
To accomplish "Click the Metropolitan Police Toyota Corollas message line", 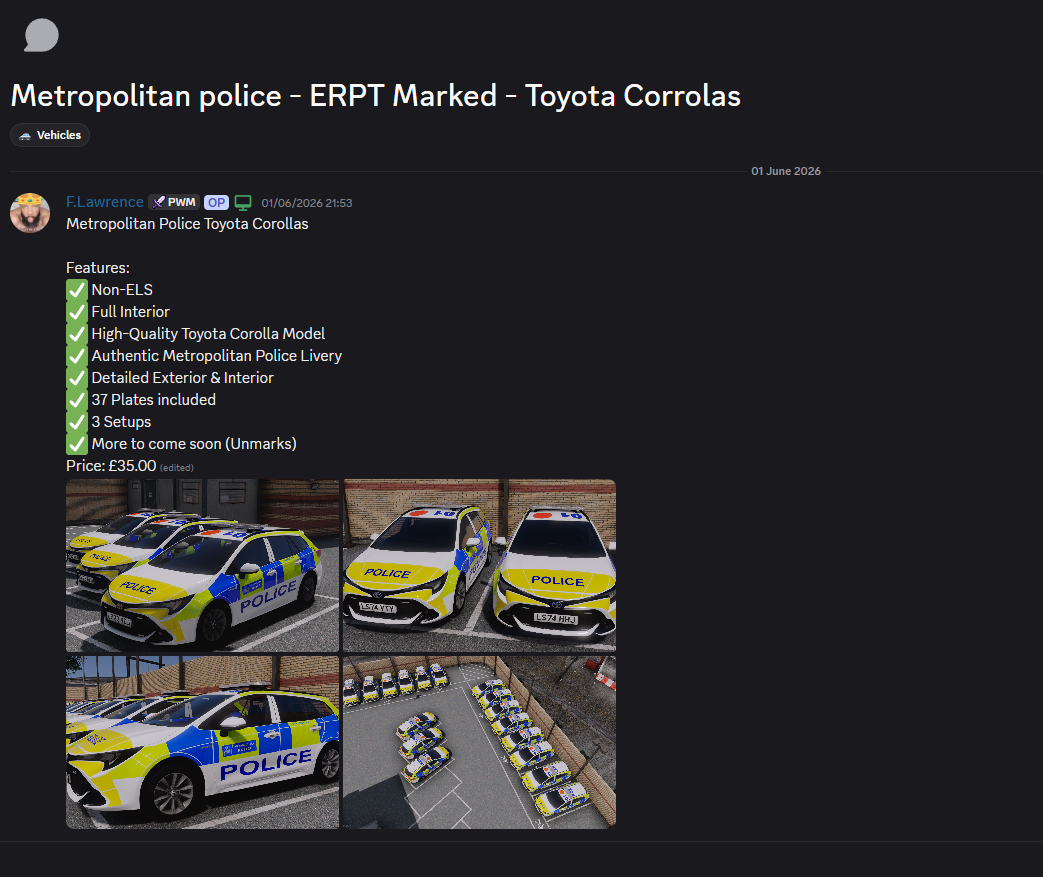I will 187,224.
